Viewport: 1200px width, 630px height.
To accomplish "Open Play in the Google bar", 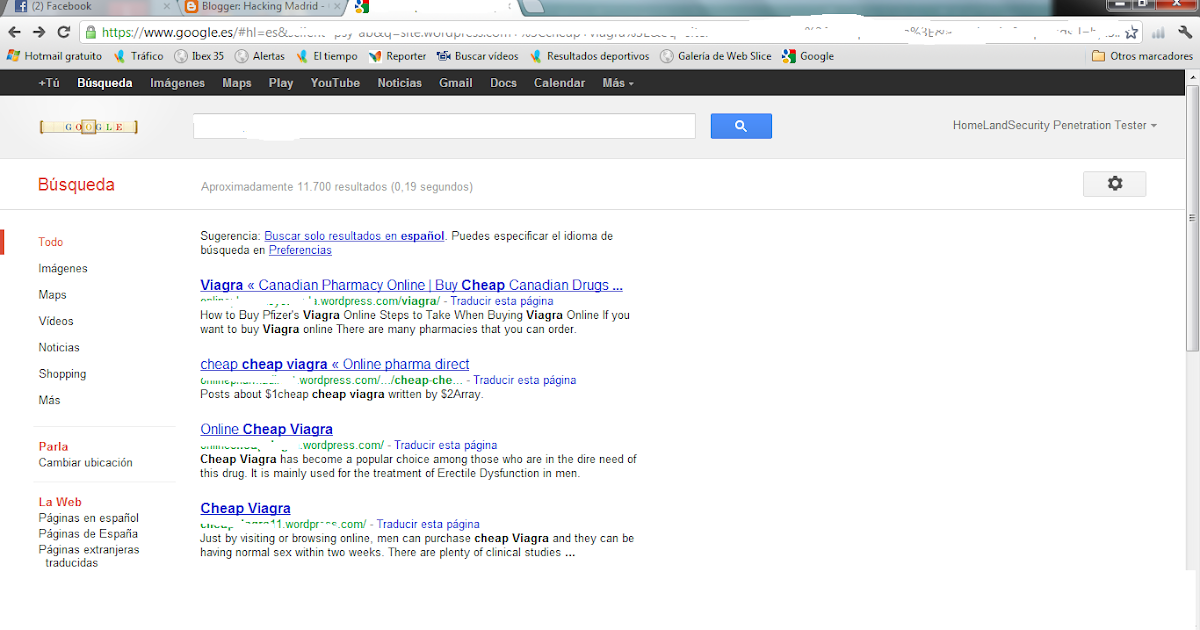I will (x=281, y=83).
